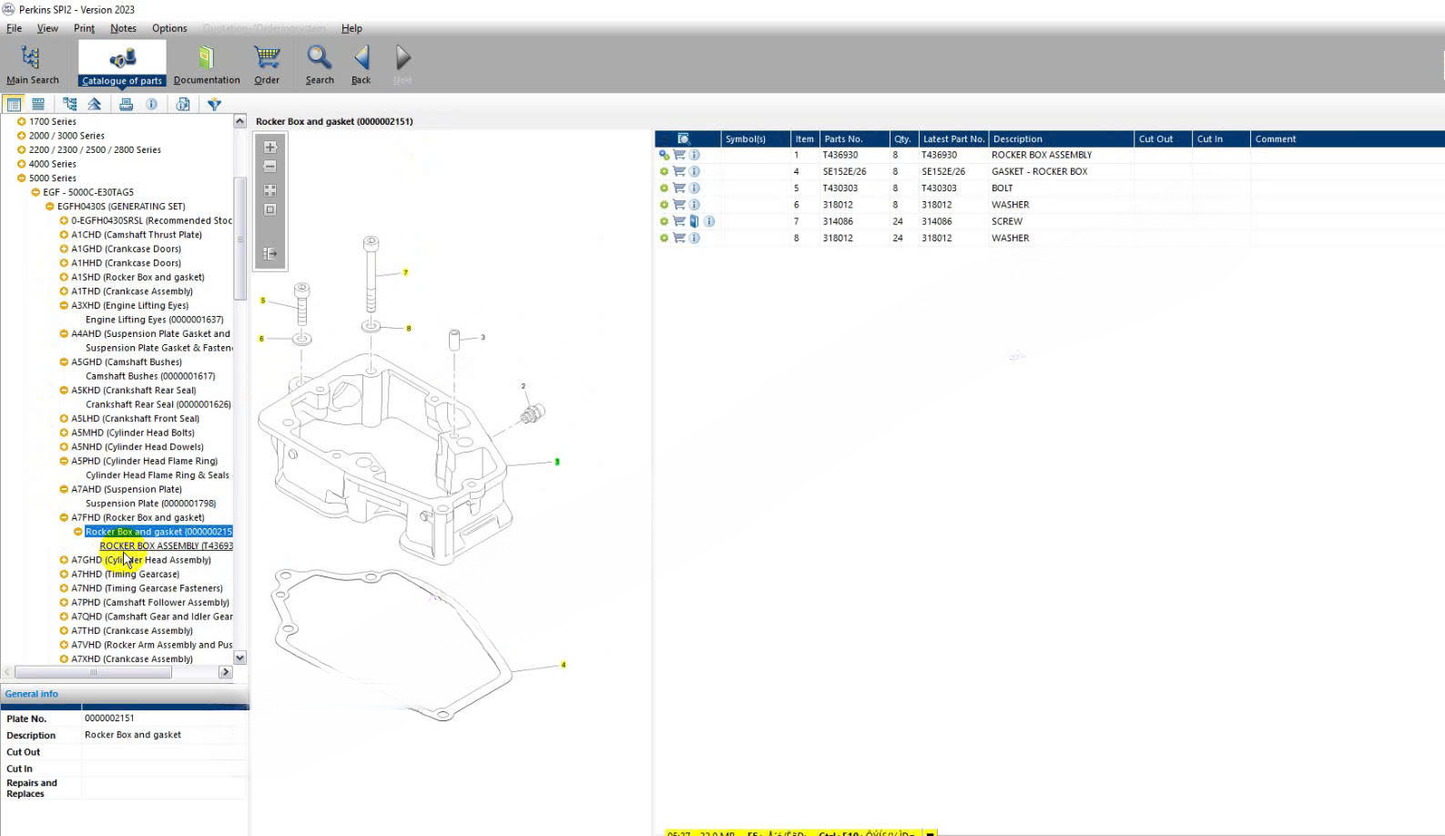Collapse the tree using the double-chevron icon

[93, 103]
